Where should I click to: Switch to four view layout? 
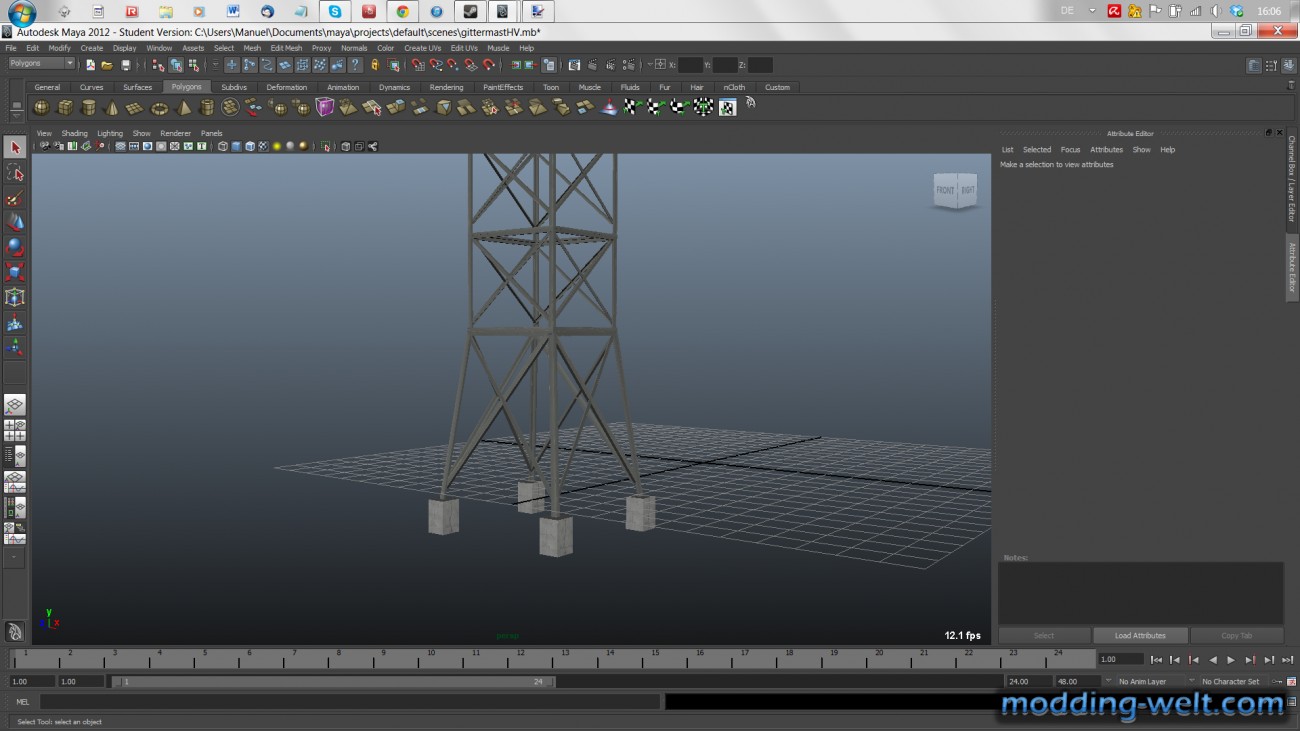(x=15, y=430)
